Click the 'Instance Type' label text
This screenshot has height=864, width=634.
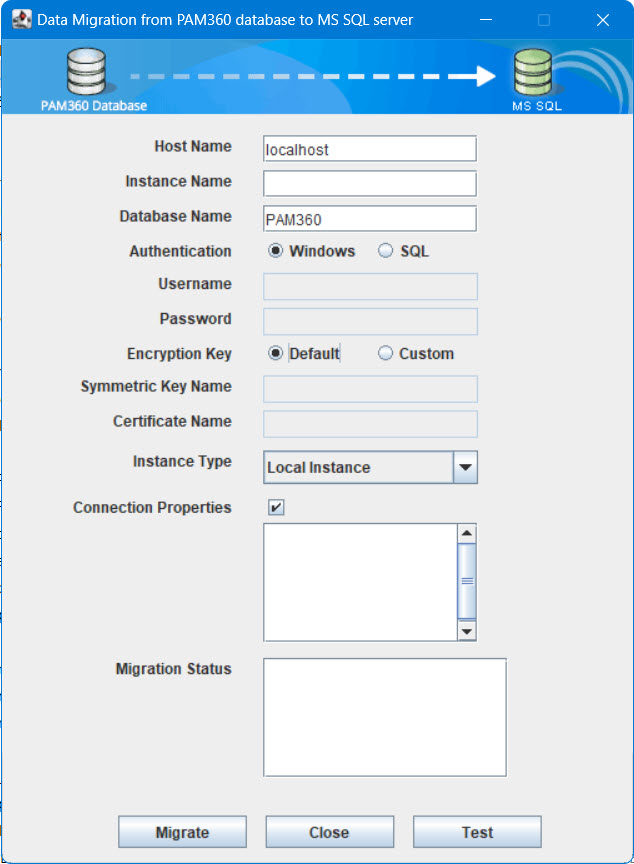[x=182, y=461]
